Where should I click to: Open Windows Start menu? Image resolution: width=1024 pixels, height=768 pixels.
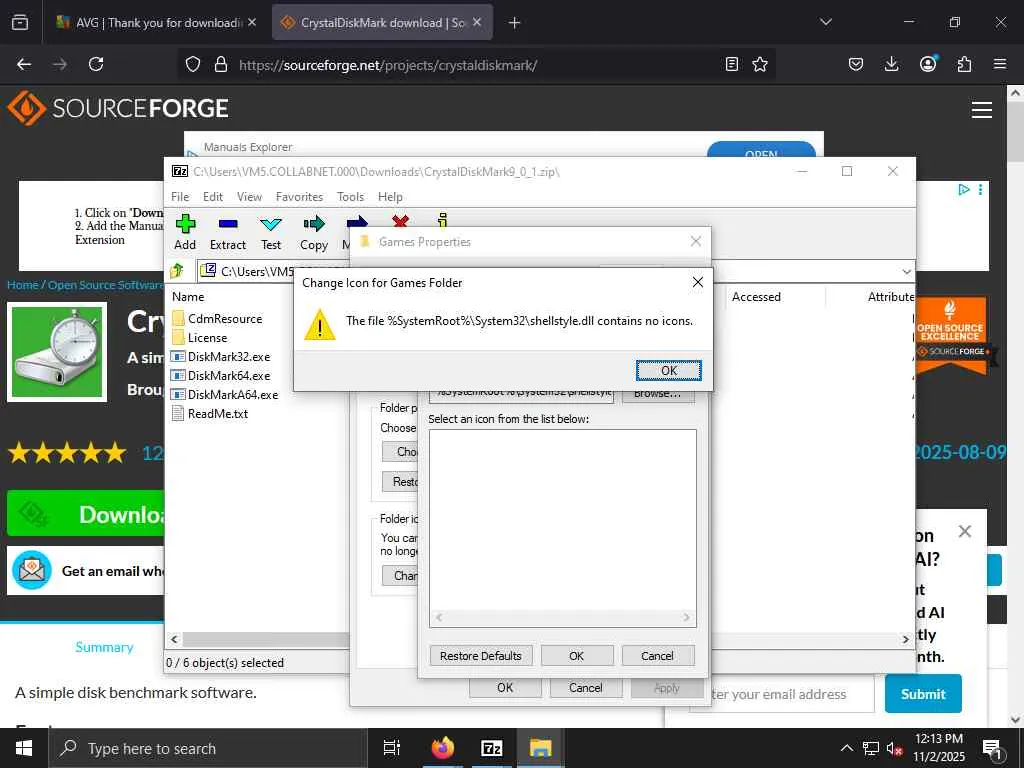point(24,748)
